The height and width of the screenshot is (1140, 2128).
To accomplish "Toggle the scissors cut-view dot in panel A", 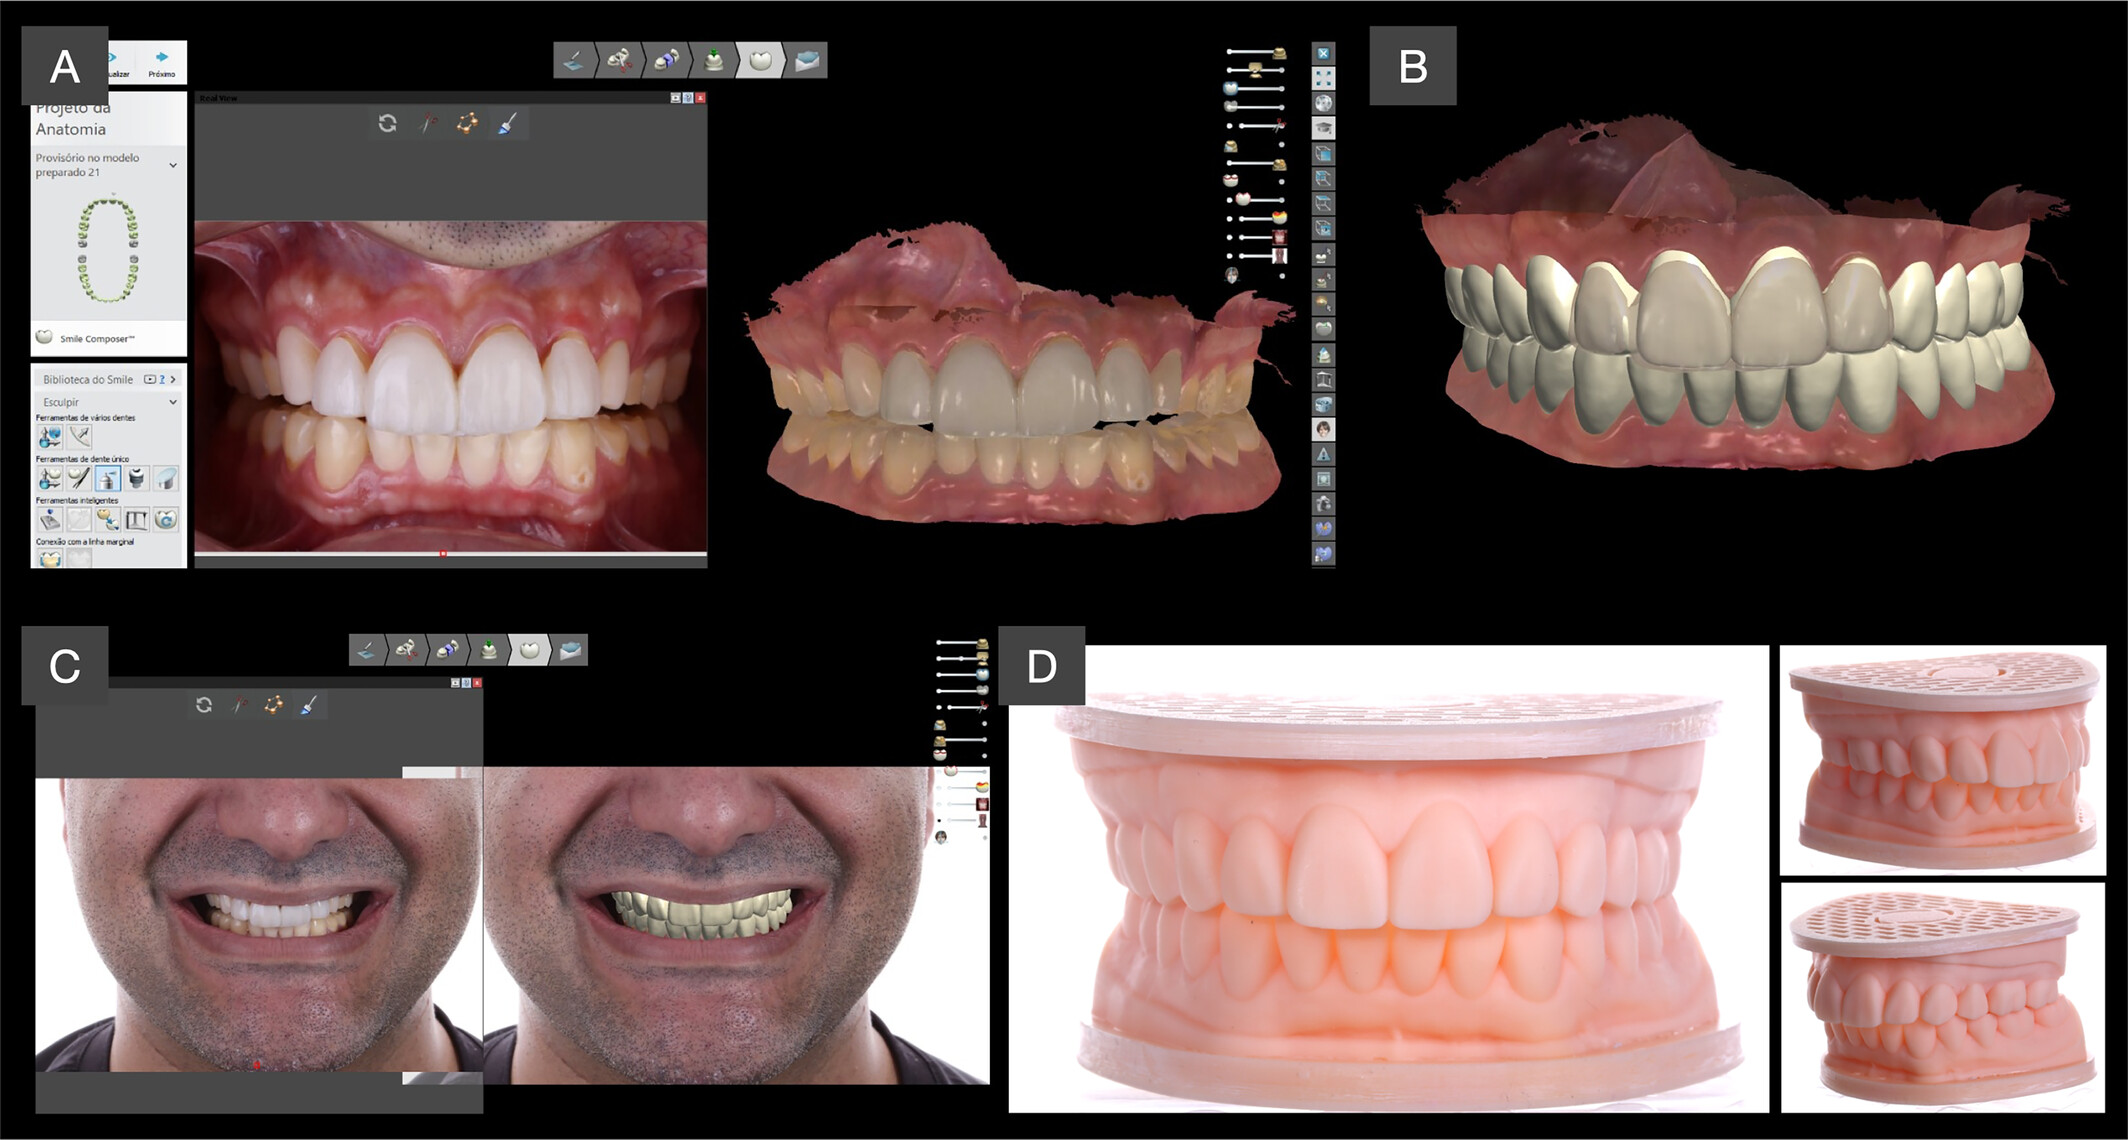I will tap(1231, 126).
